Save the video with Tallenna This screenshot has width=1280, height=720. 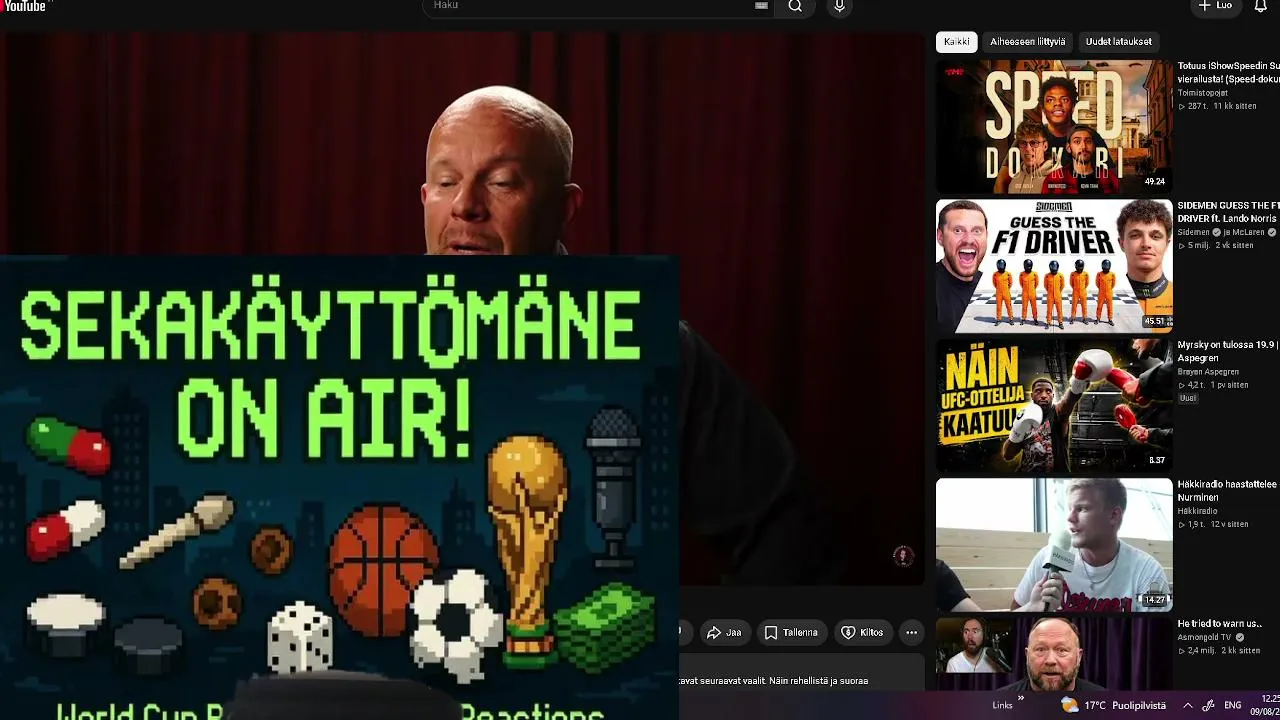click(x=791, y=633)
